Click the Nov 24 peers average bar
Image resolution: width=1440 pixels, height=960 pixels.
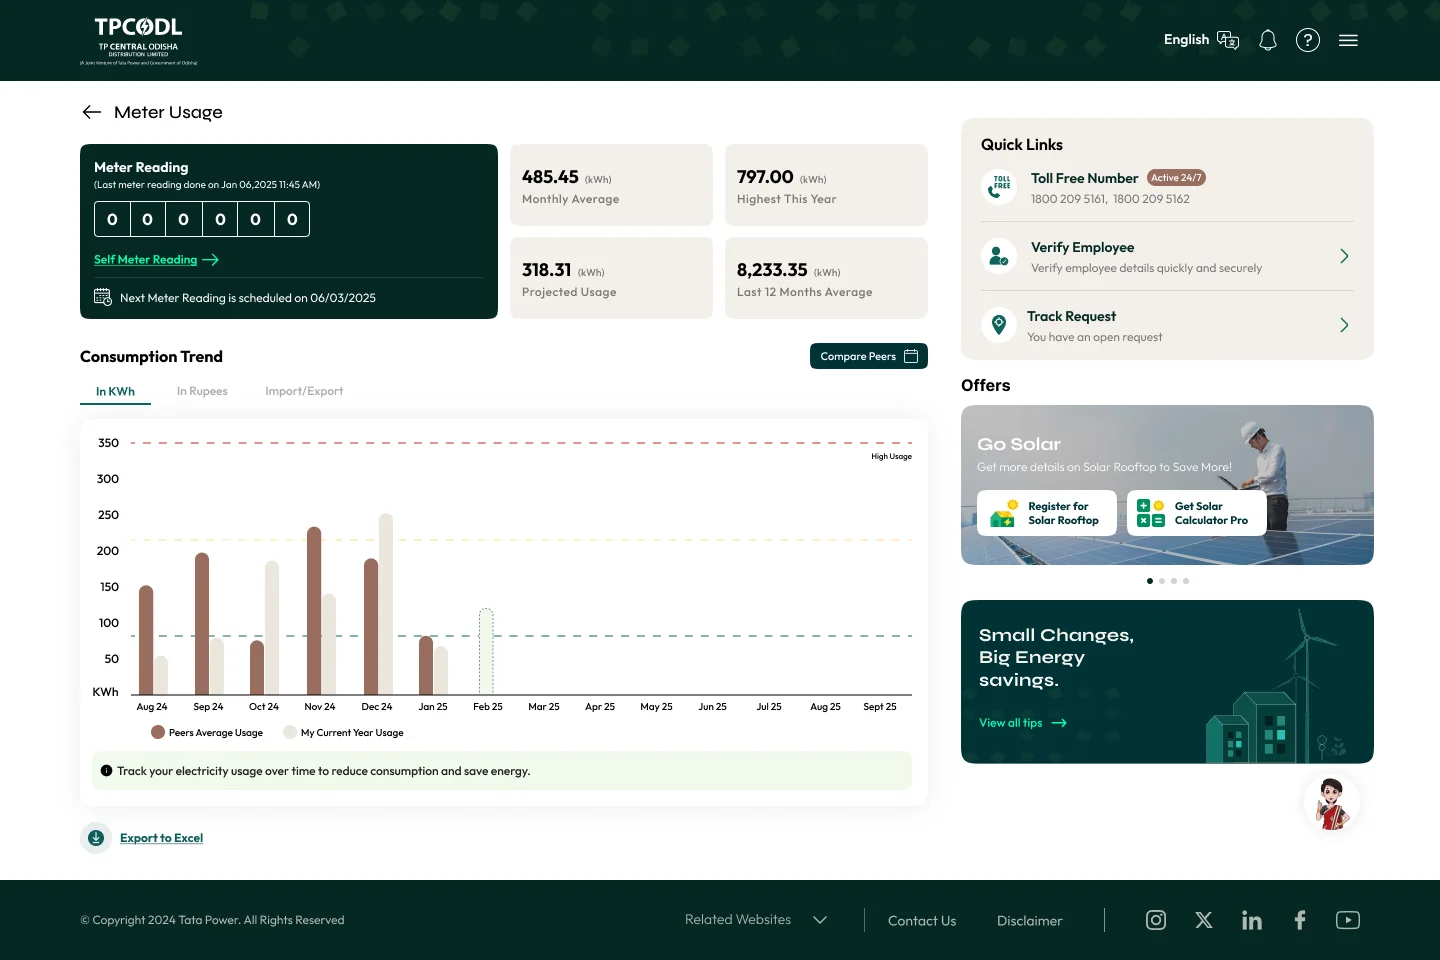point(314,610)
